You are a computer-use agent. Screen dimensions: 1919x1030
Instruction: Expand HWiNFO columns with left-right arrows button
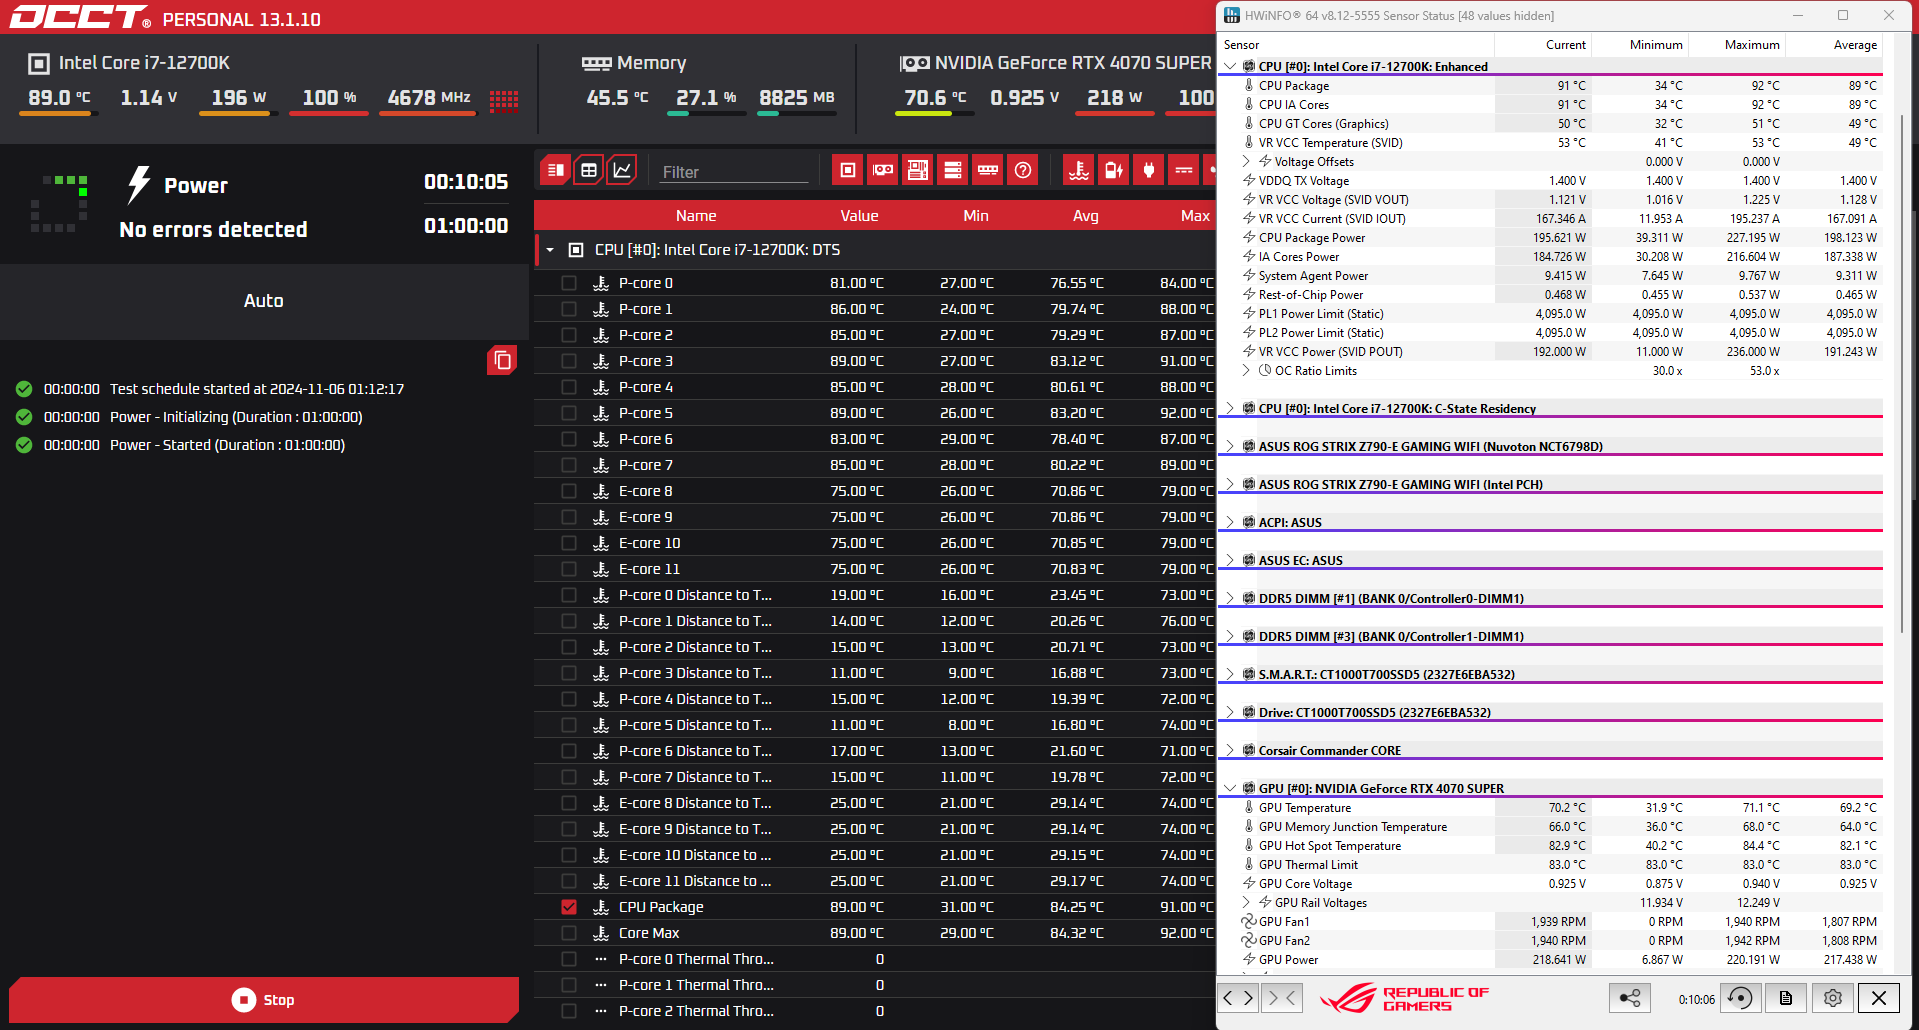click(x=1238, y=997)
